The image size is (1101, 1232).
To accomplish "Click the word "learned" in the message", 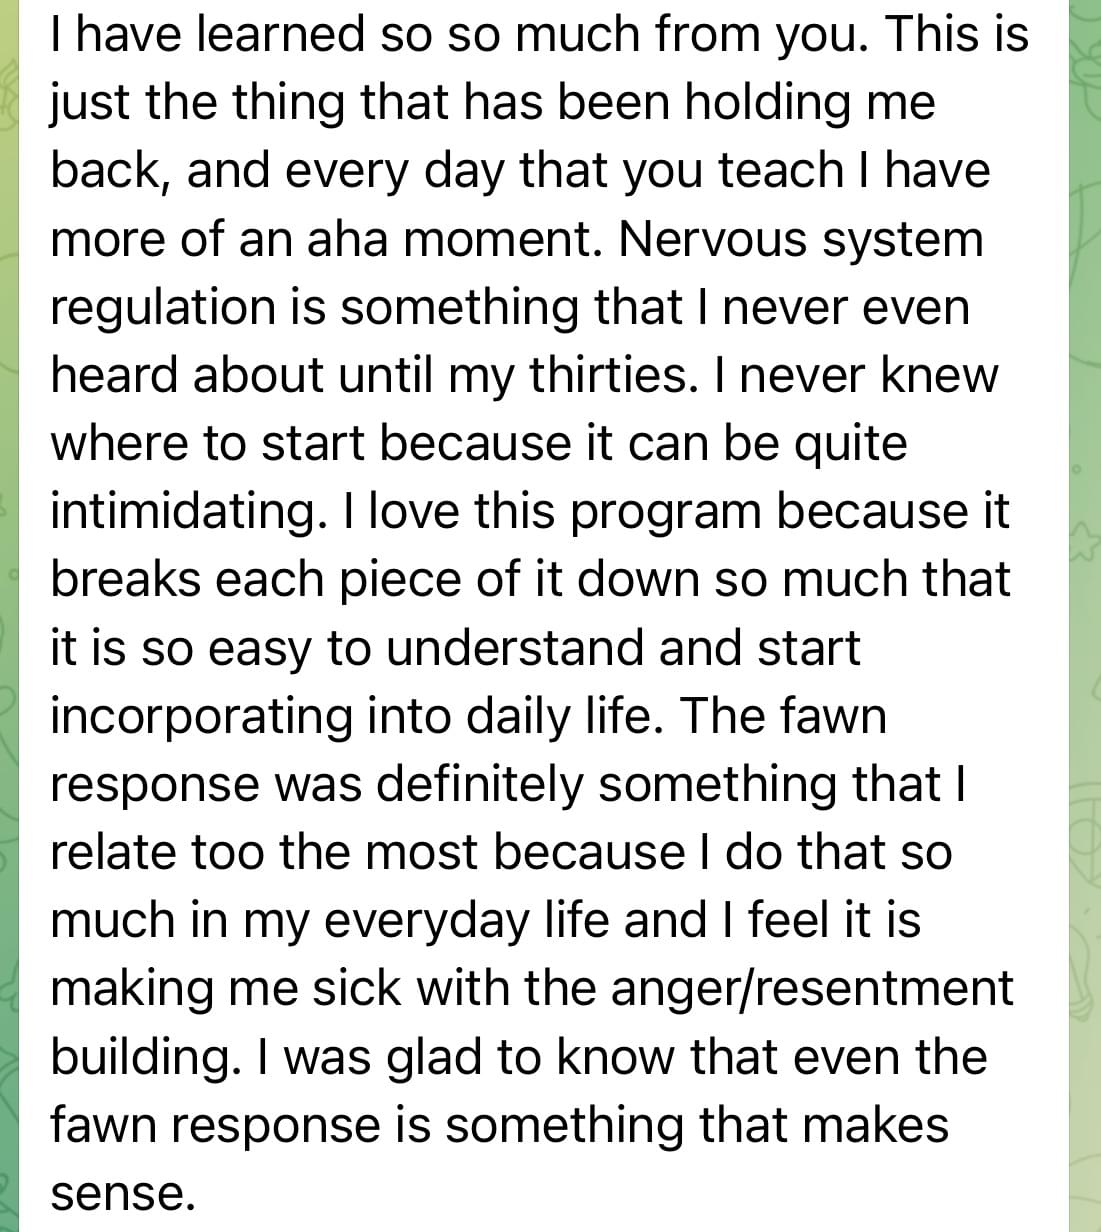I will 268,34.
